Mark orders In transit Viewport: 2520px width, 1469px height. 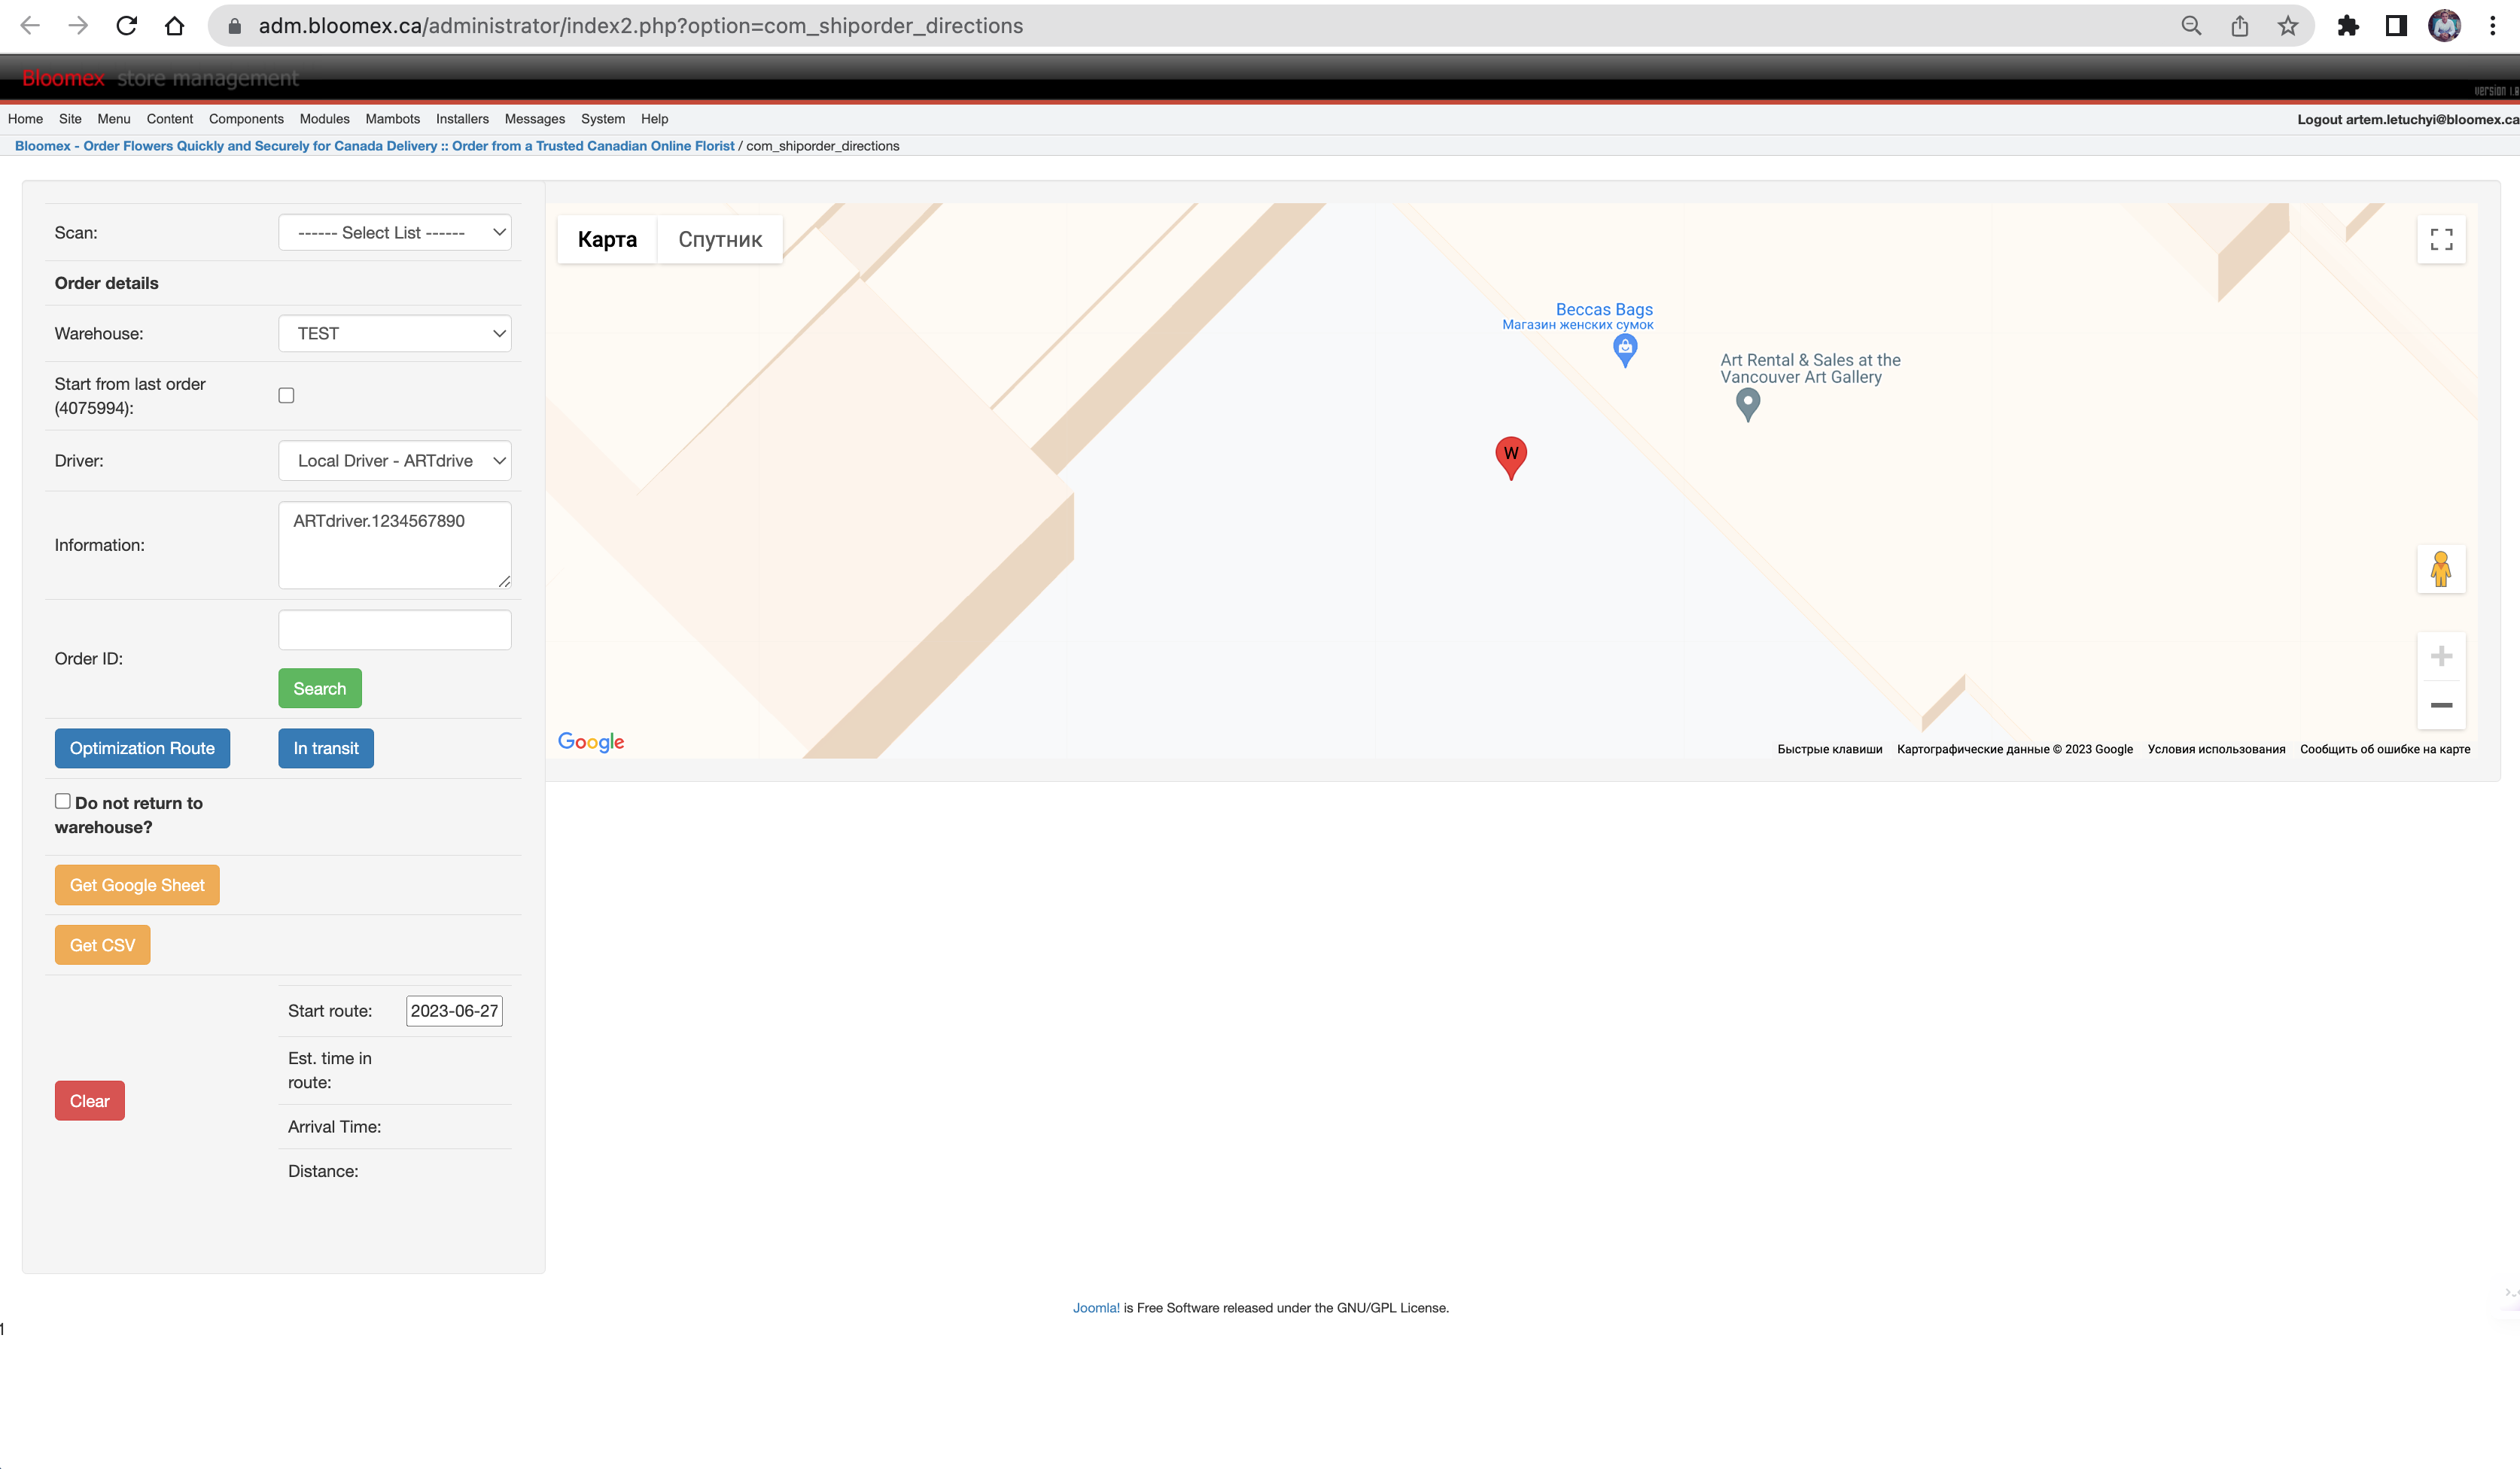(x=326, y=748)
